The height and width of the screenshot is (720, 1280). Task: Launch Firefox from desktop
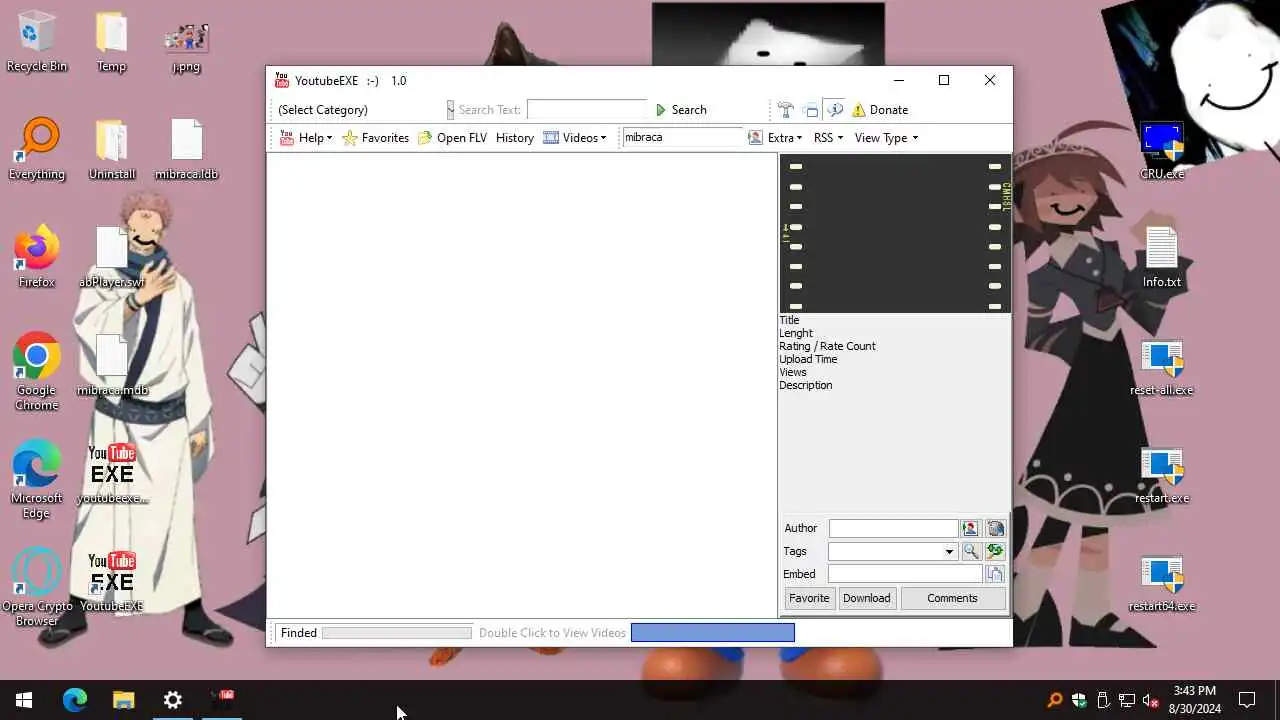coord(37,258)
